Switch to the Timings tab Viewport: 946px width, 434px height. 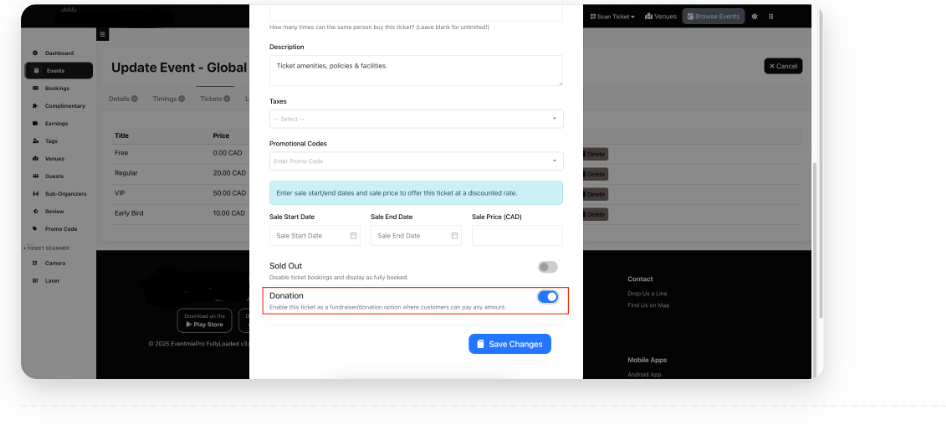point(168,99)
